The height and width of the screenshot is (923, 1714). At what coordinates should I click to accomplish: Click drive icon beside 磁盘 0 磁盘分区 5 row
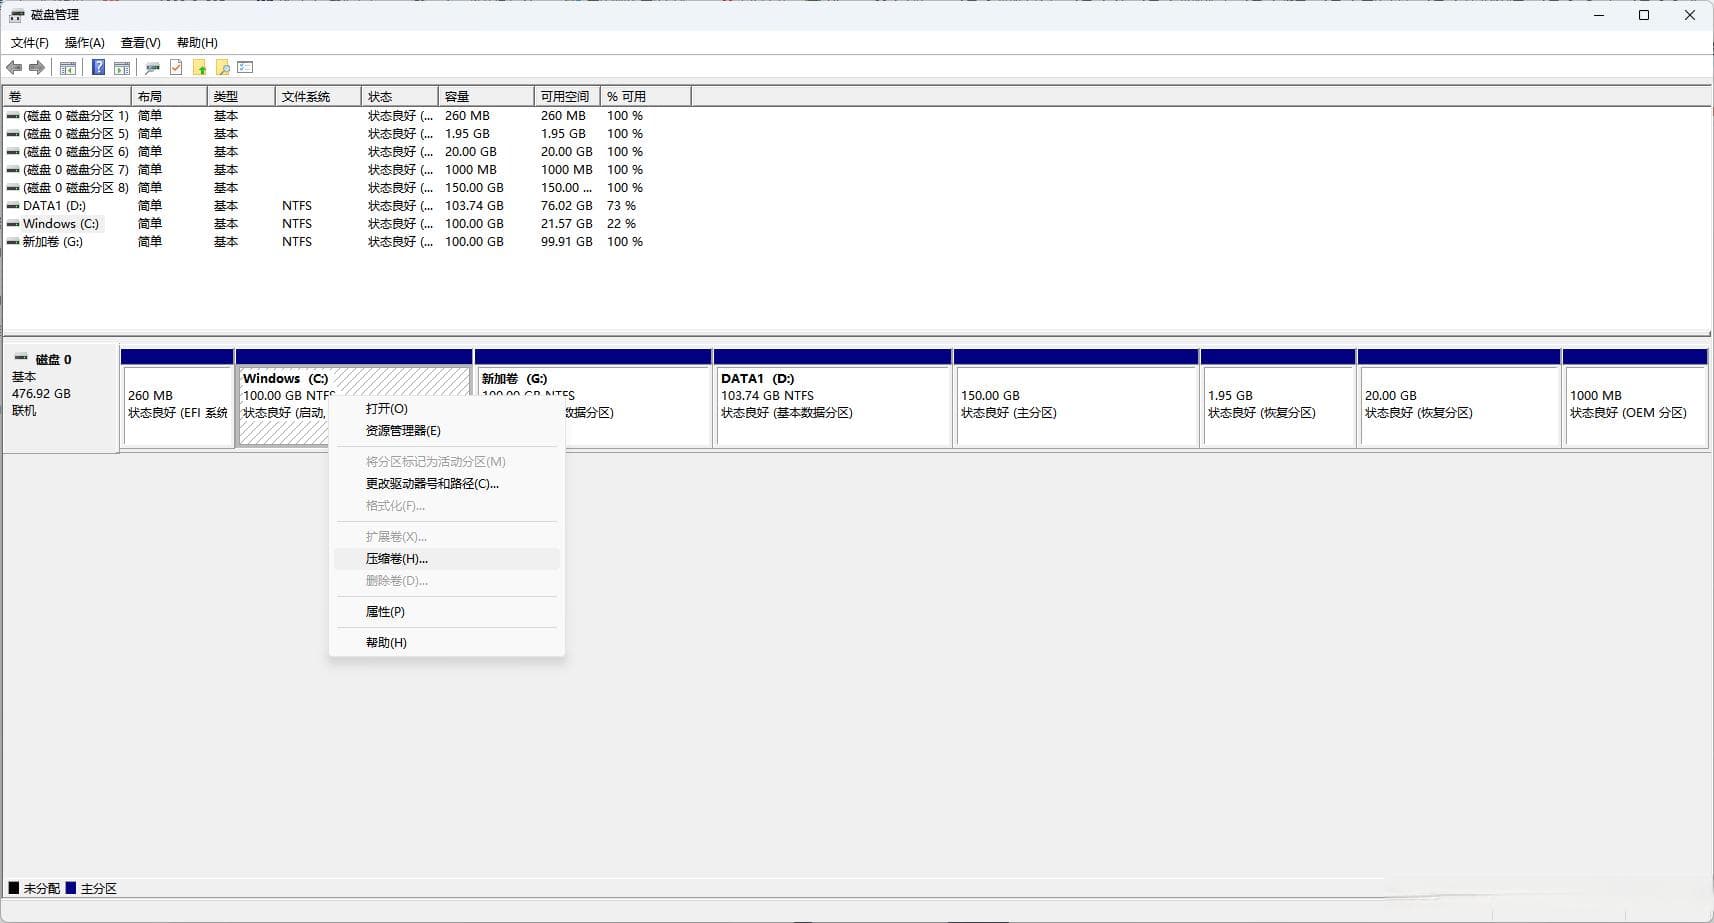(x=13, y=134)
